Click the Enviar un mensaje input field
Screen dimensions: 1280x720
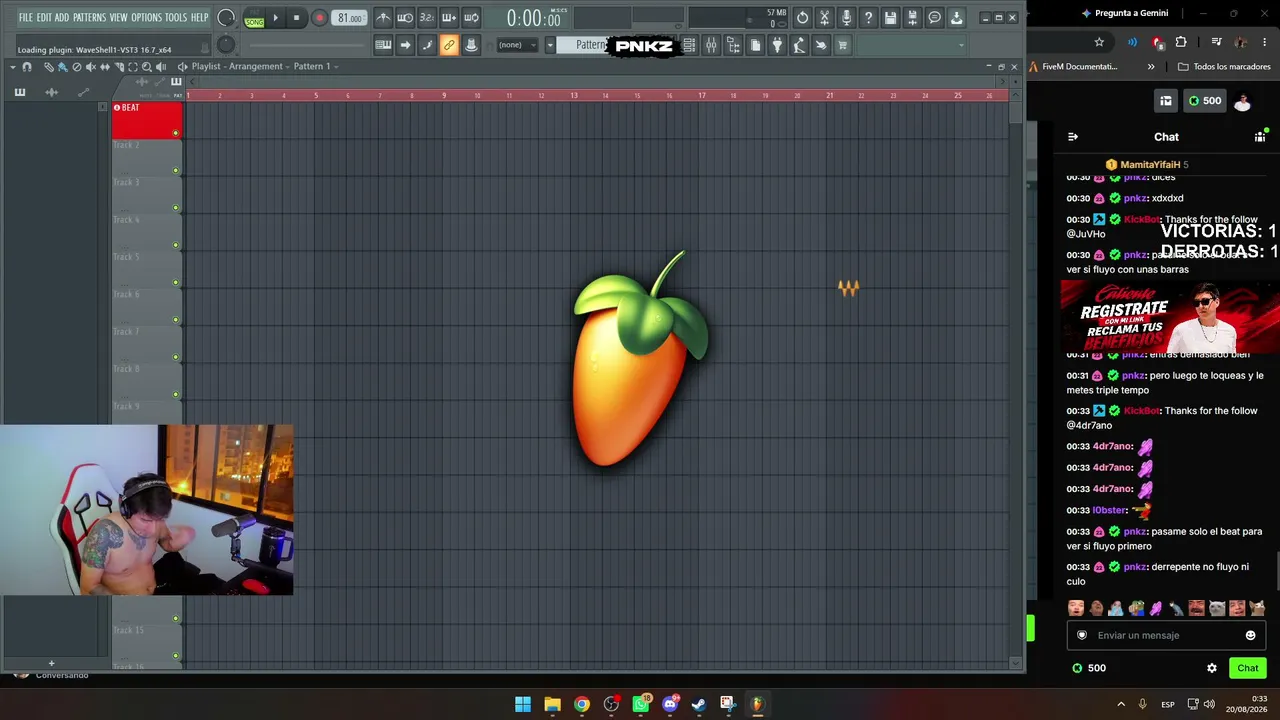(x=1166, y=635)
